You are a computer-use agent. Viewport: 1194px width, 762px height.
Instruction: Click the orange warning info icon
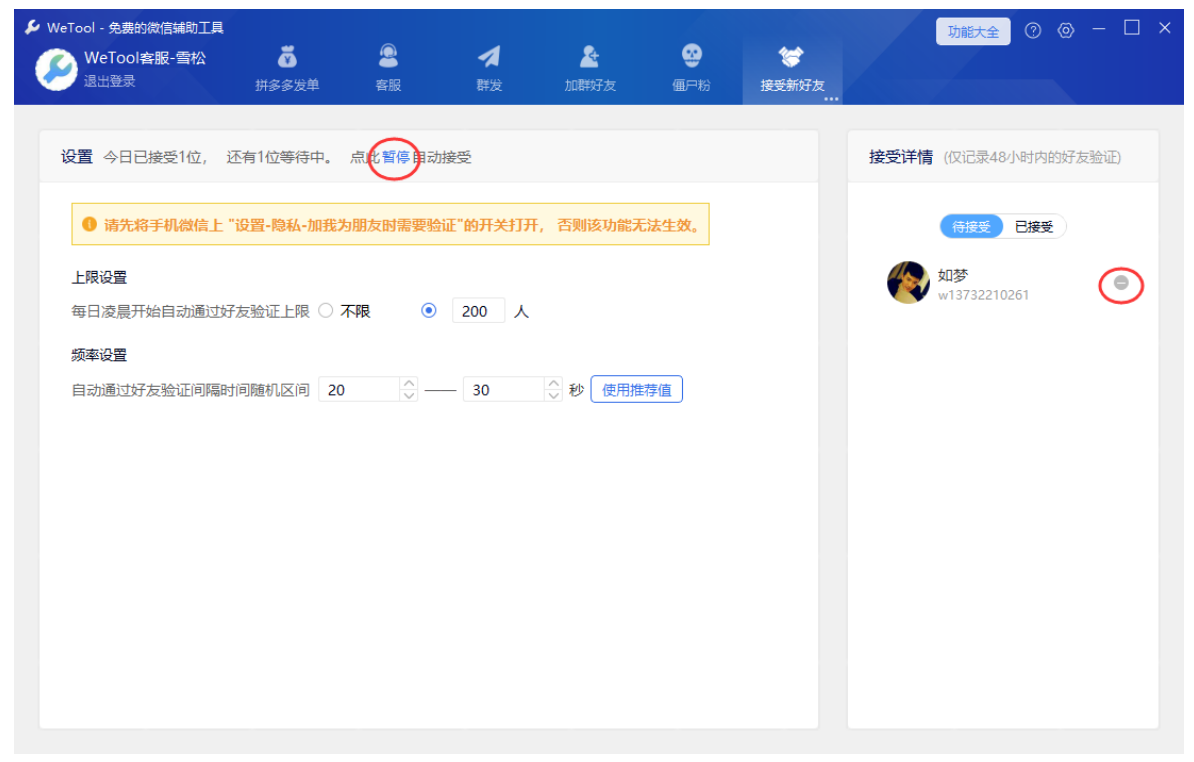pos(89,224)
